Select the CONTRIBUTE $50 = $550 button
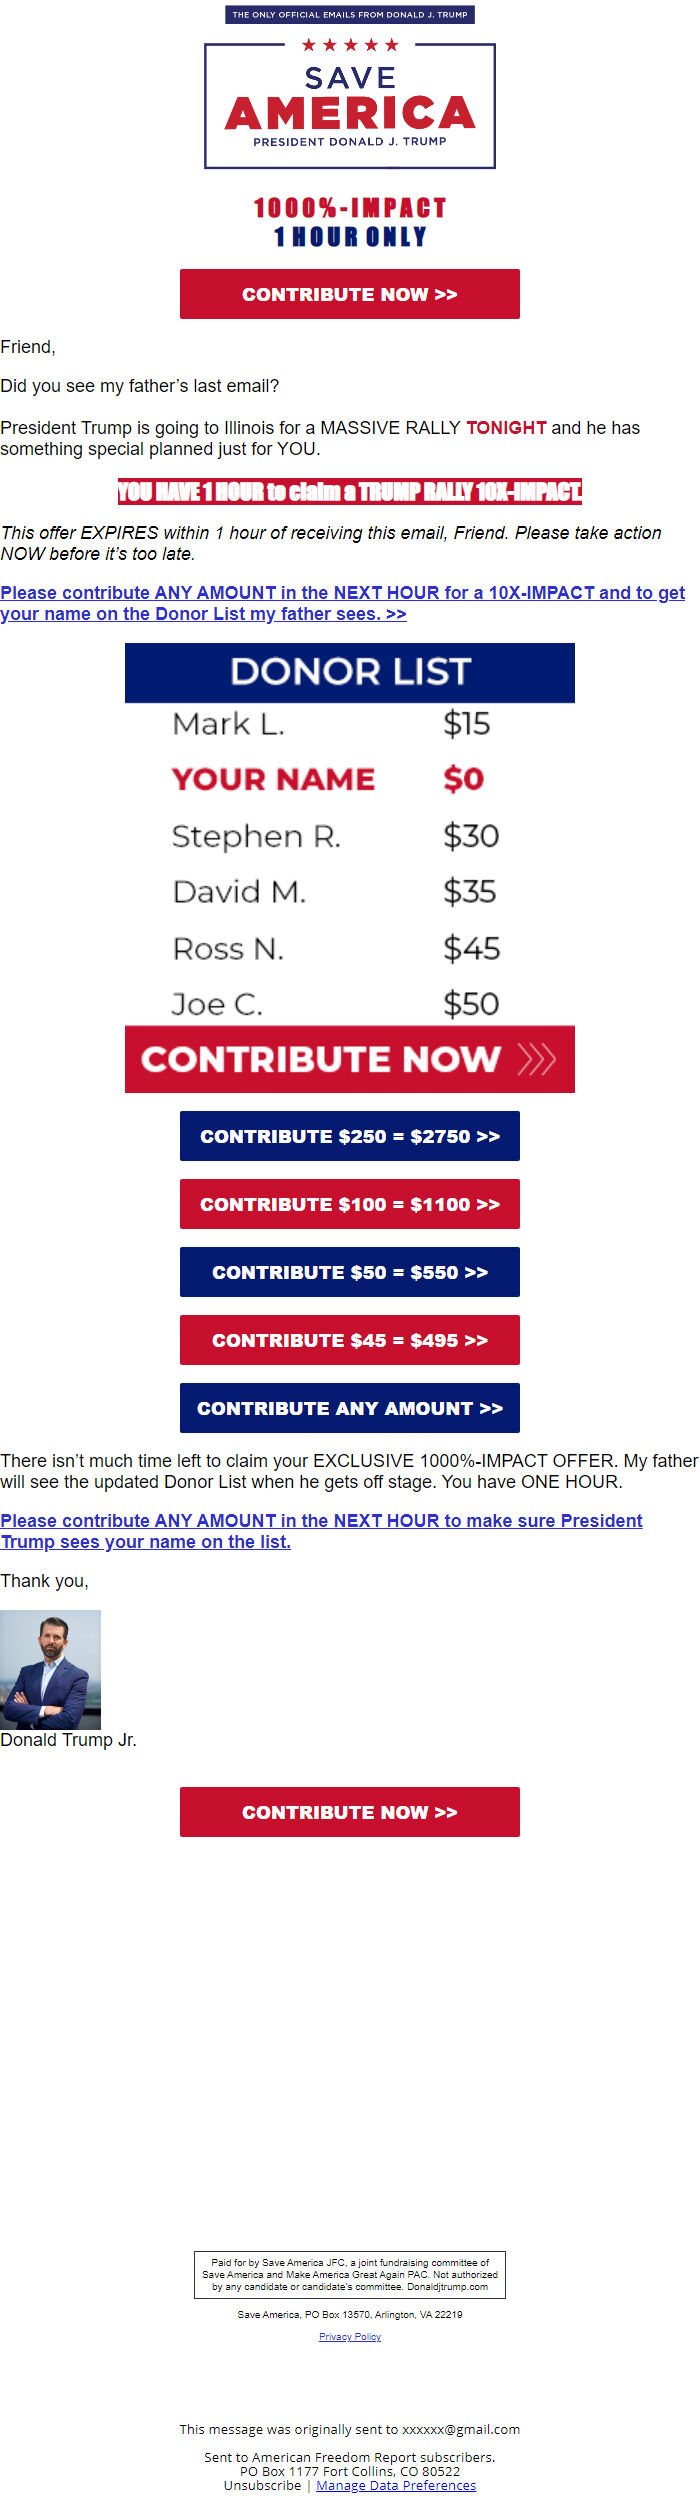The width and height of the screenshot is (700, 2503). pyautogui.click(x=350, y=1272)
